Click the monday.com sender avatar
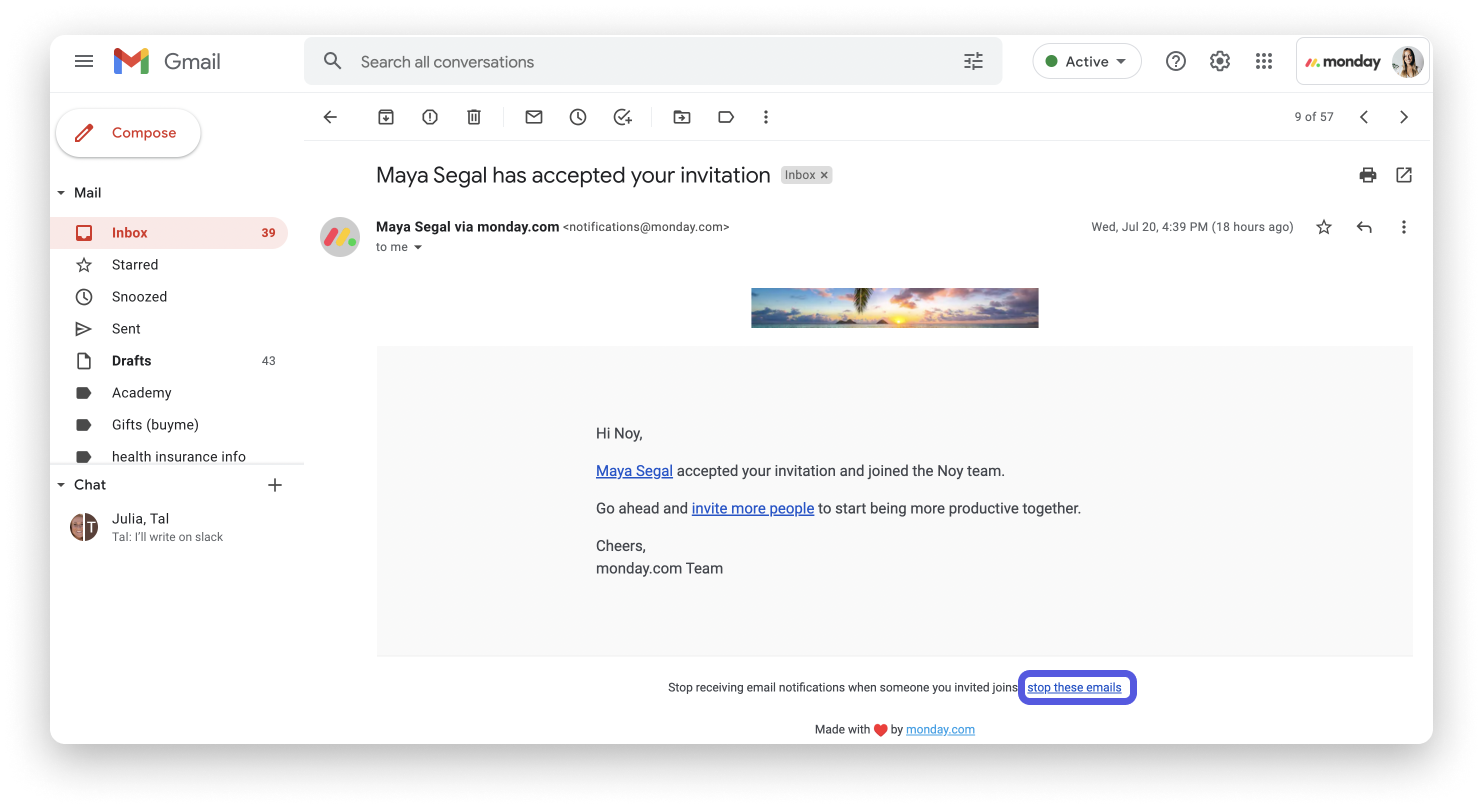 pos(340,237)
